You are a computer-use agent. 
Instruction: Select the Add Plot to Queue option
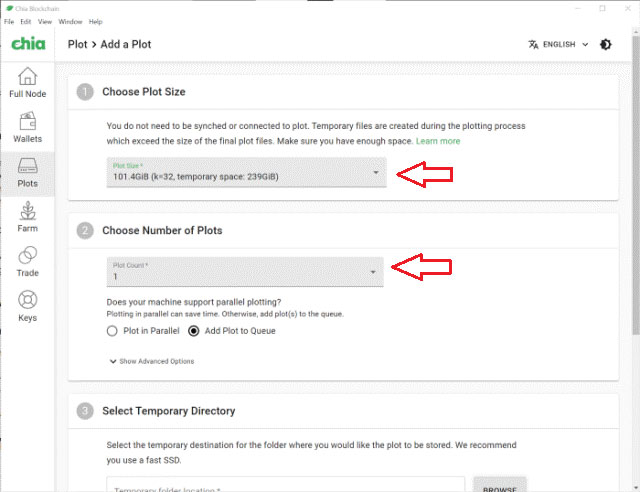tap(193, 331)
